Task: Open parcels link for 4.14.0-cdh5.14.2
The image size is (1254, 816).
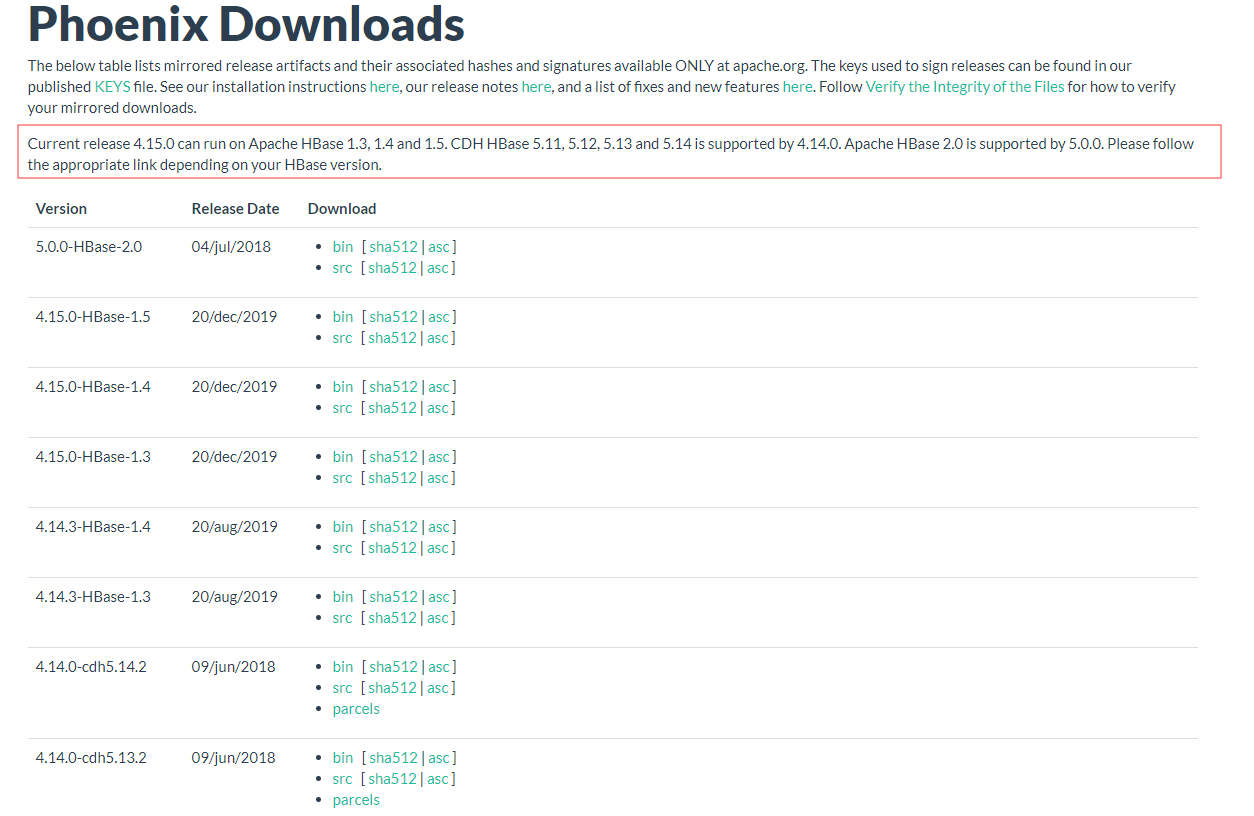Action: (356, 709)
